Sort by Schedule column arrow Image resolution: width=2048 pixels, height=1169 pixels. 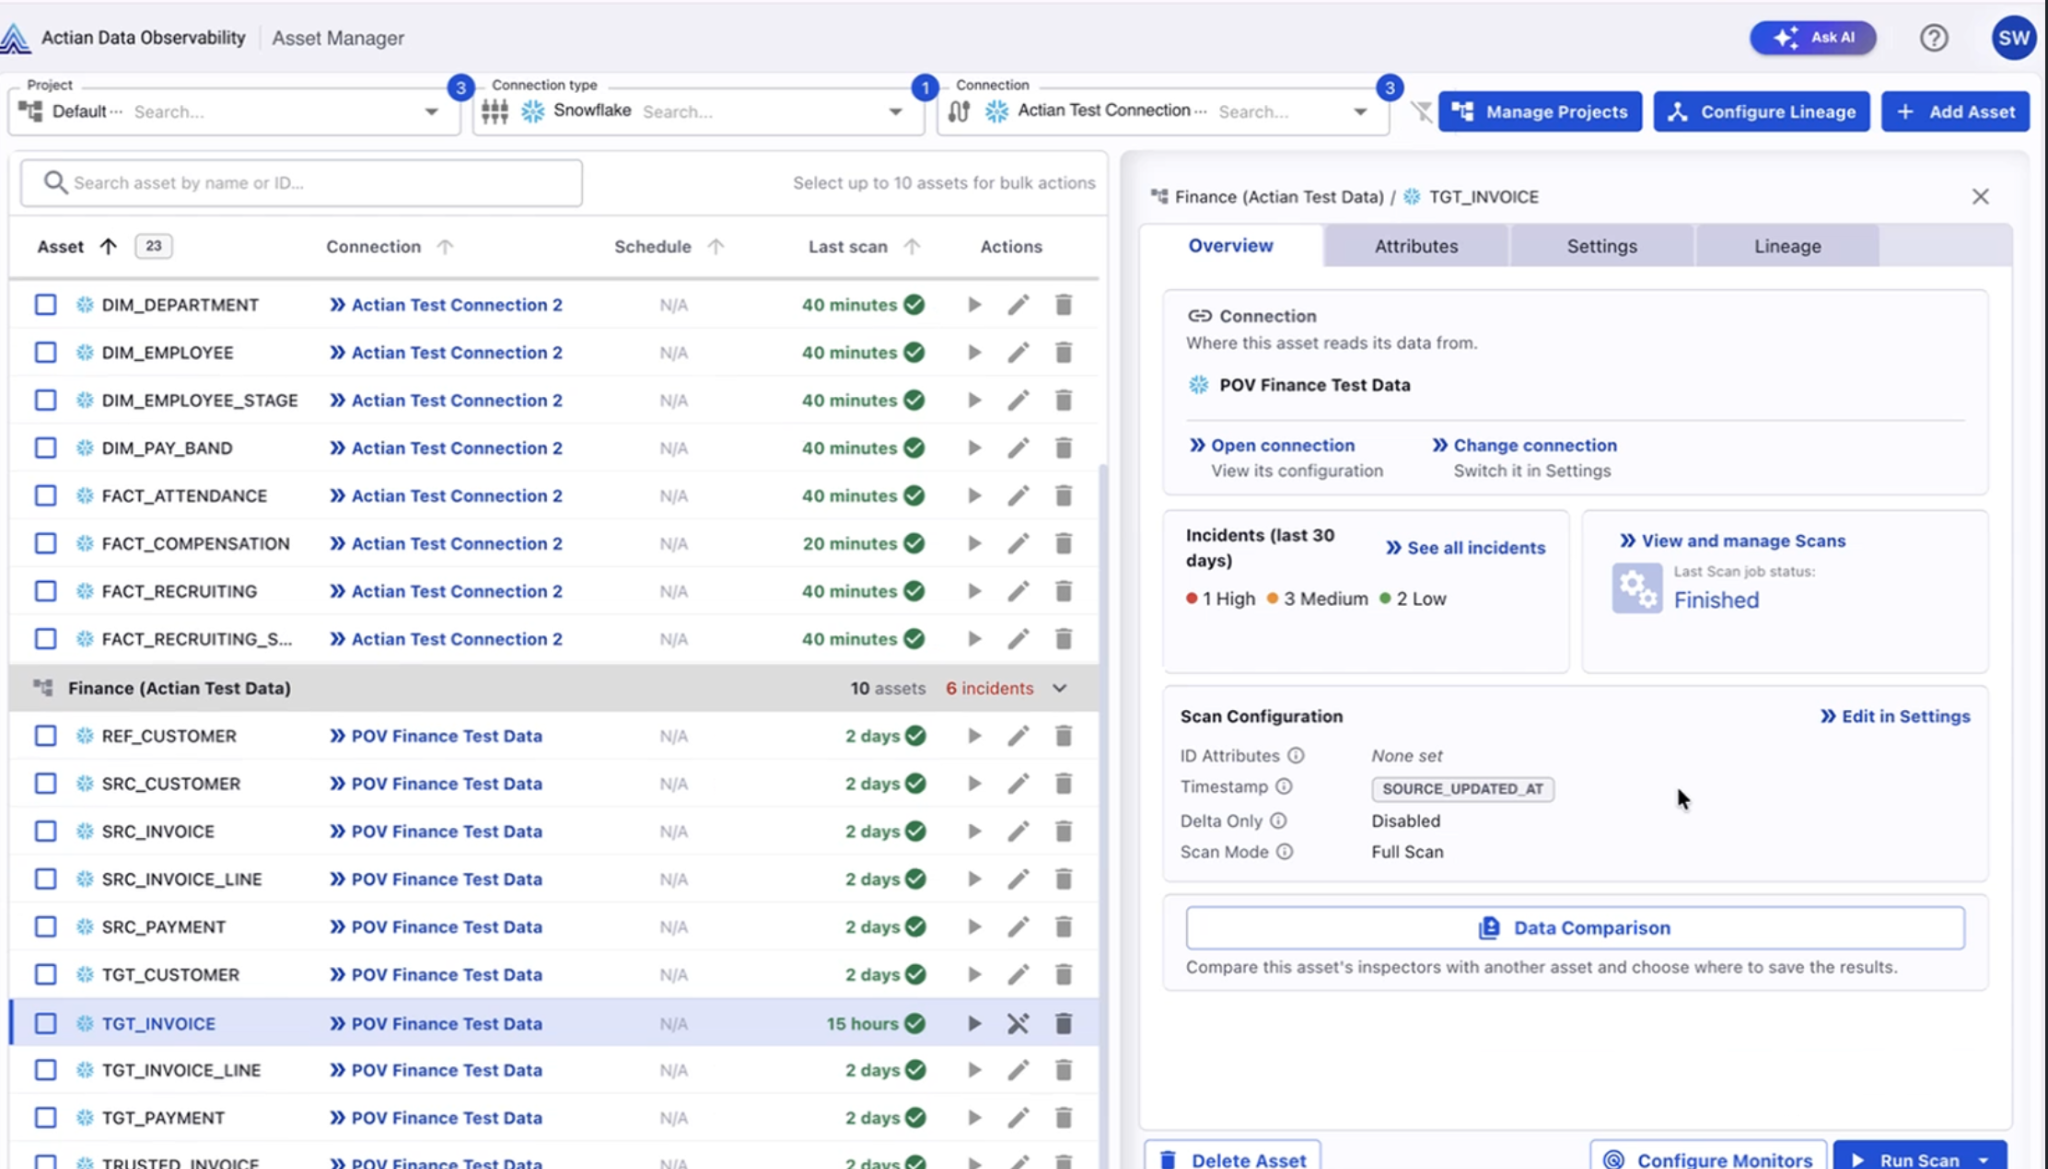pyautogui.click(x=715, y=246)
